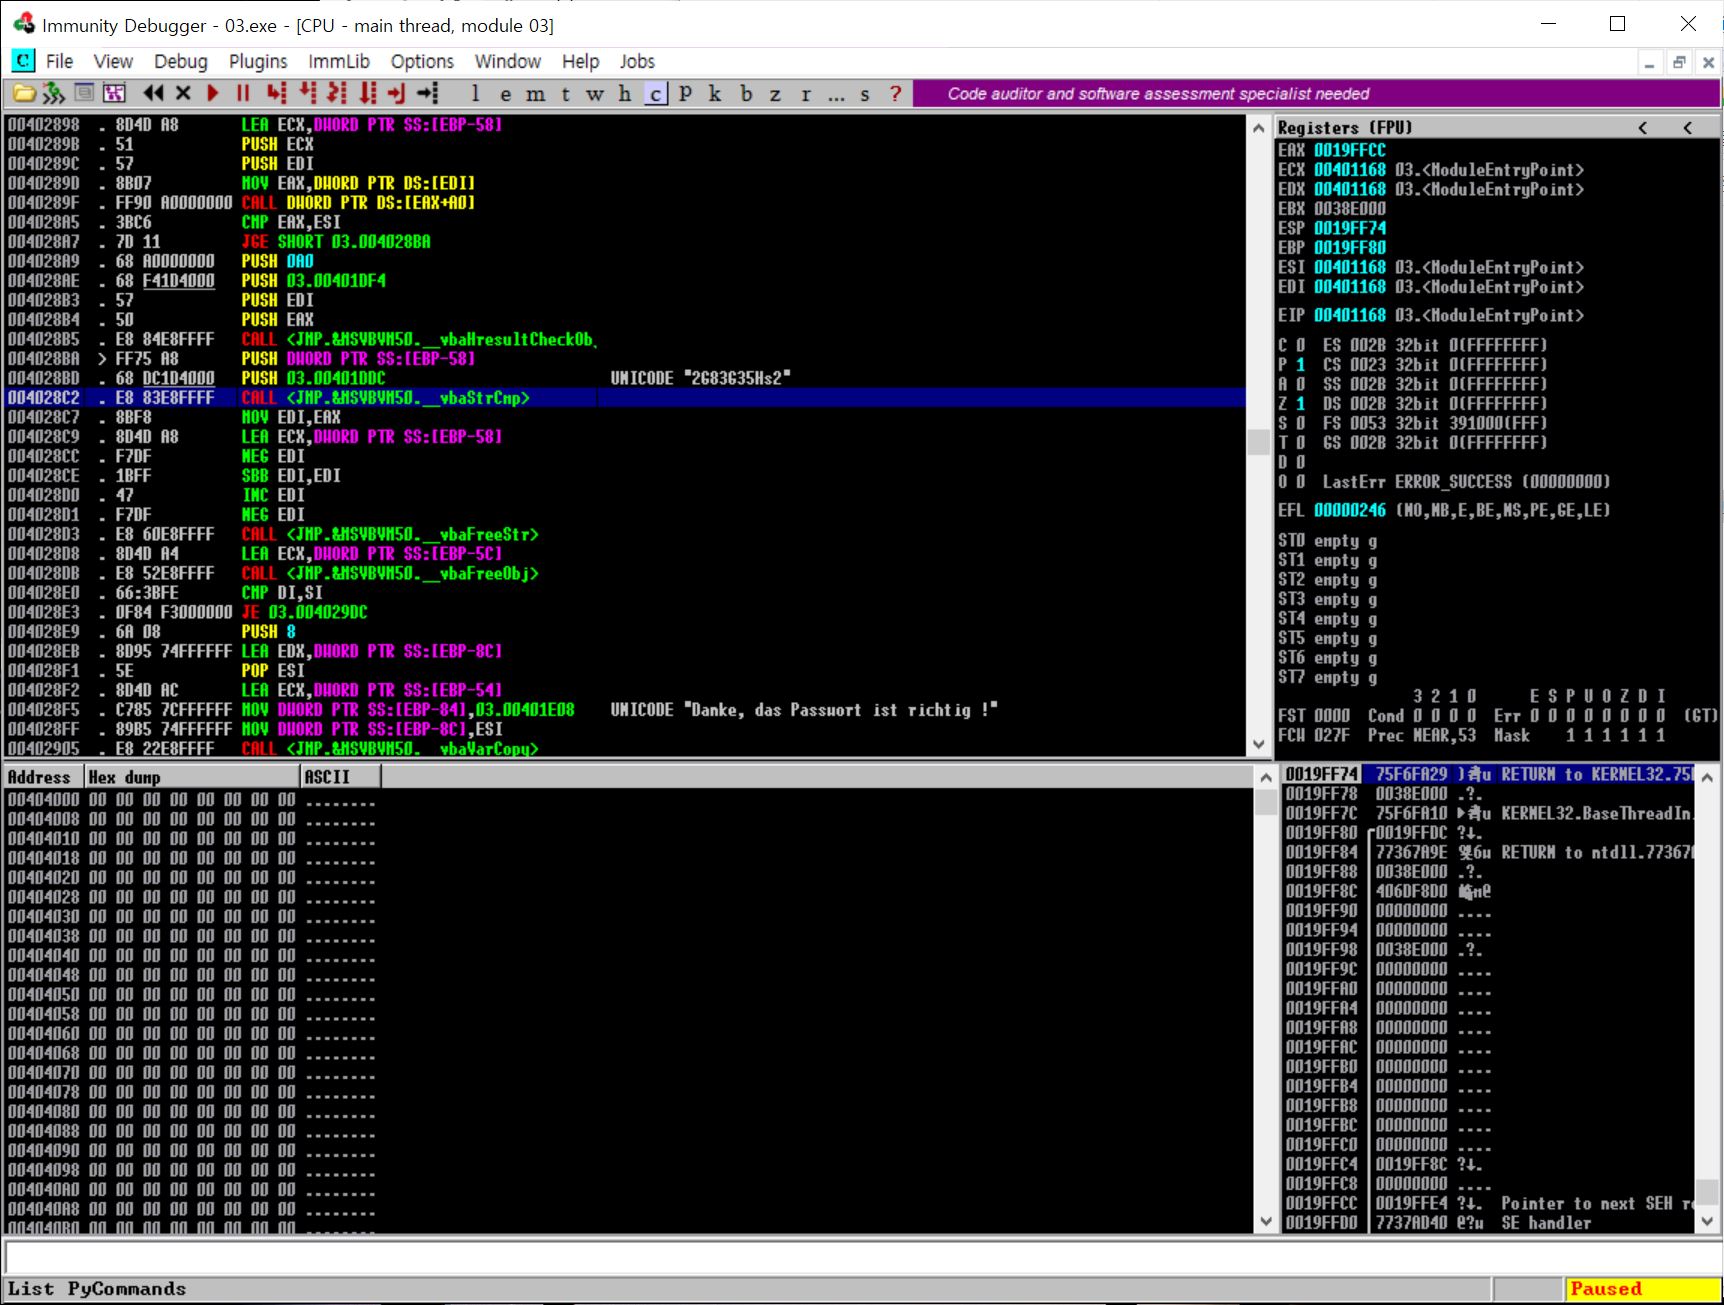This screenshot has width=1724, height=1305.
Task: Open the Plugins menu
Action: pyautogui.click(x=258, y=61)
